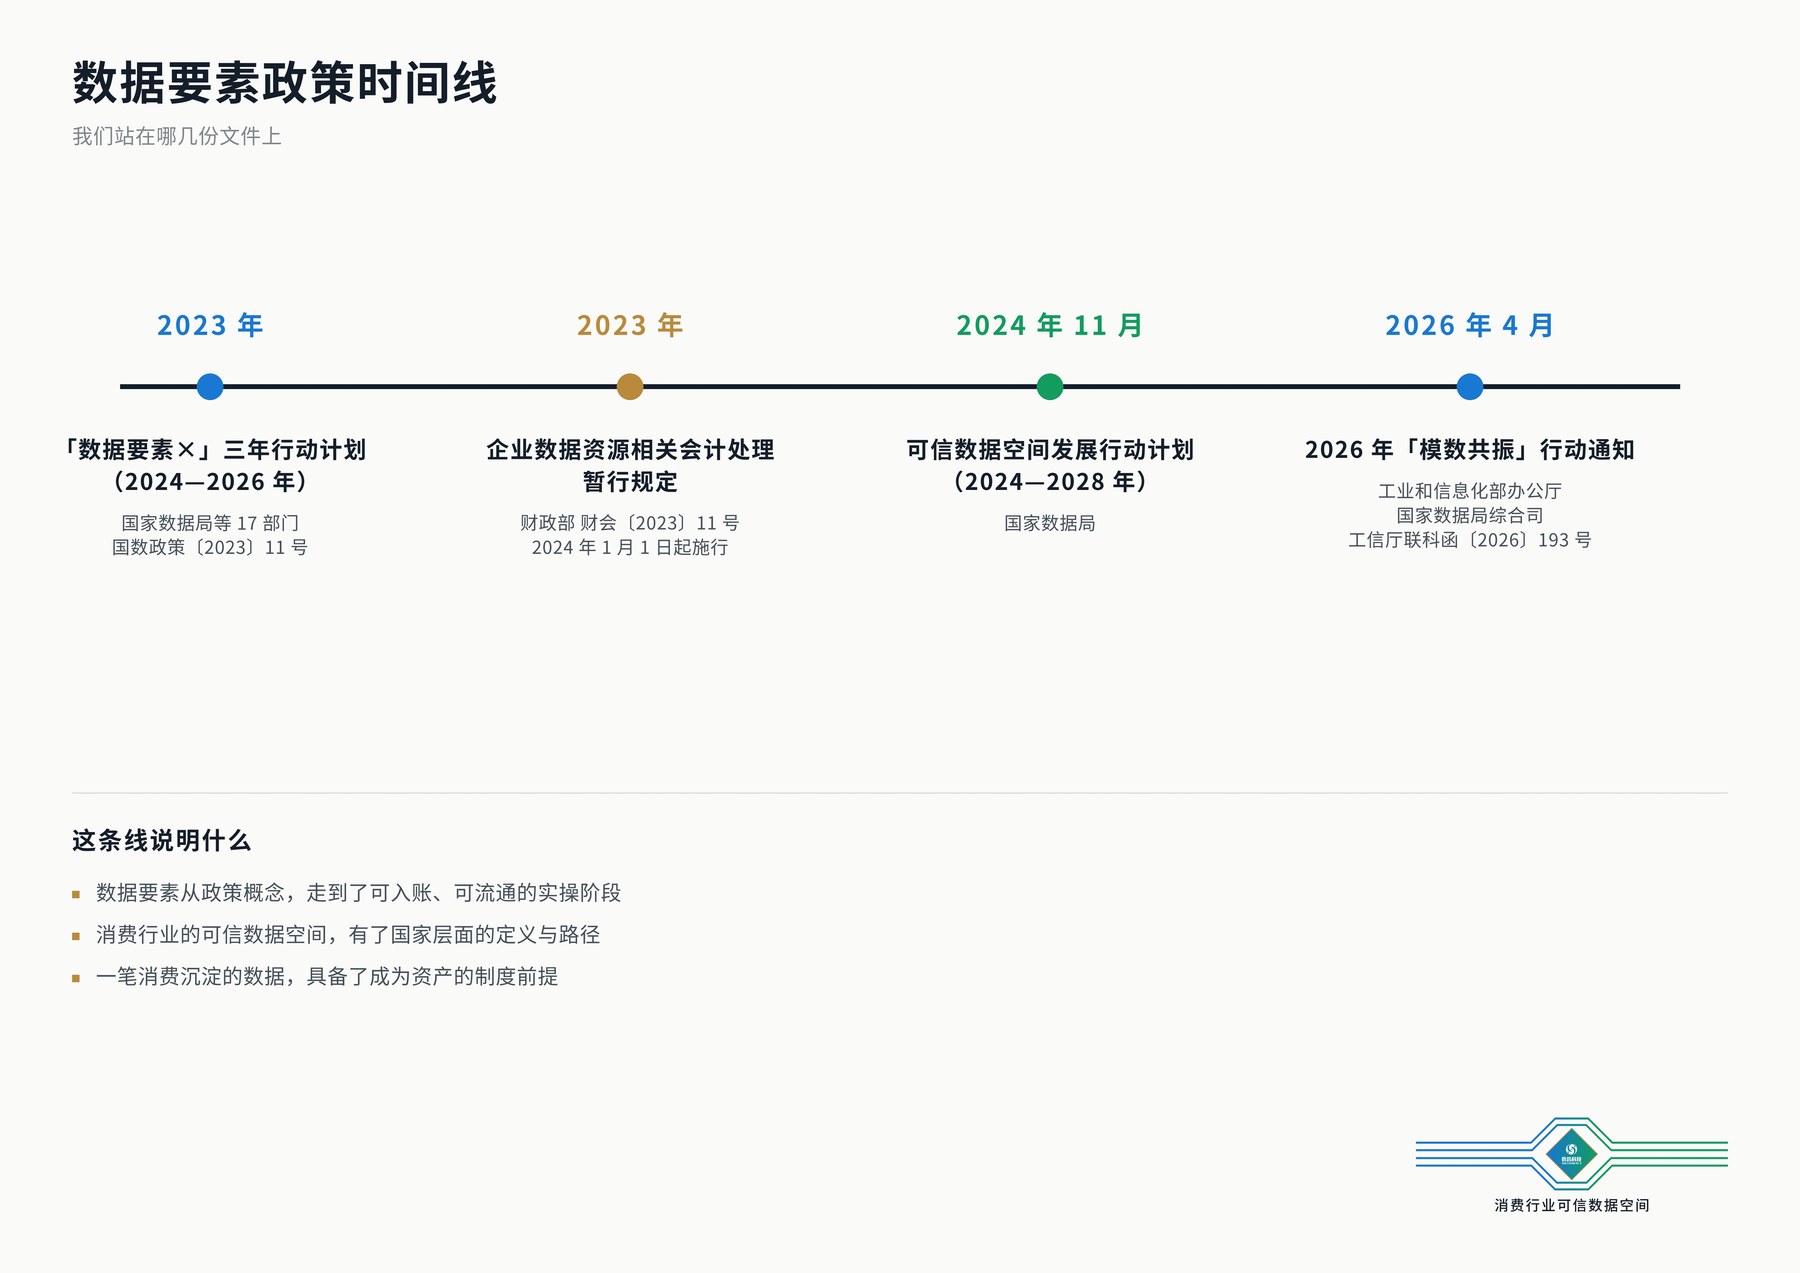
Task: Click the heading 可信数据空间发展行动计划
Action: click(x=1050, y=450)
